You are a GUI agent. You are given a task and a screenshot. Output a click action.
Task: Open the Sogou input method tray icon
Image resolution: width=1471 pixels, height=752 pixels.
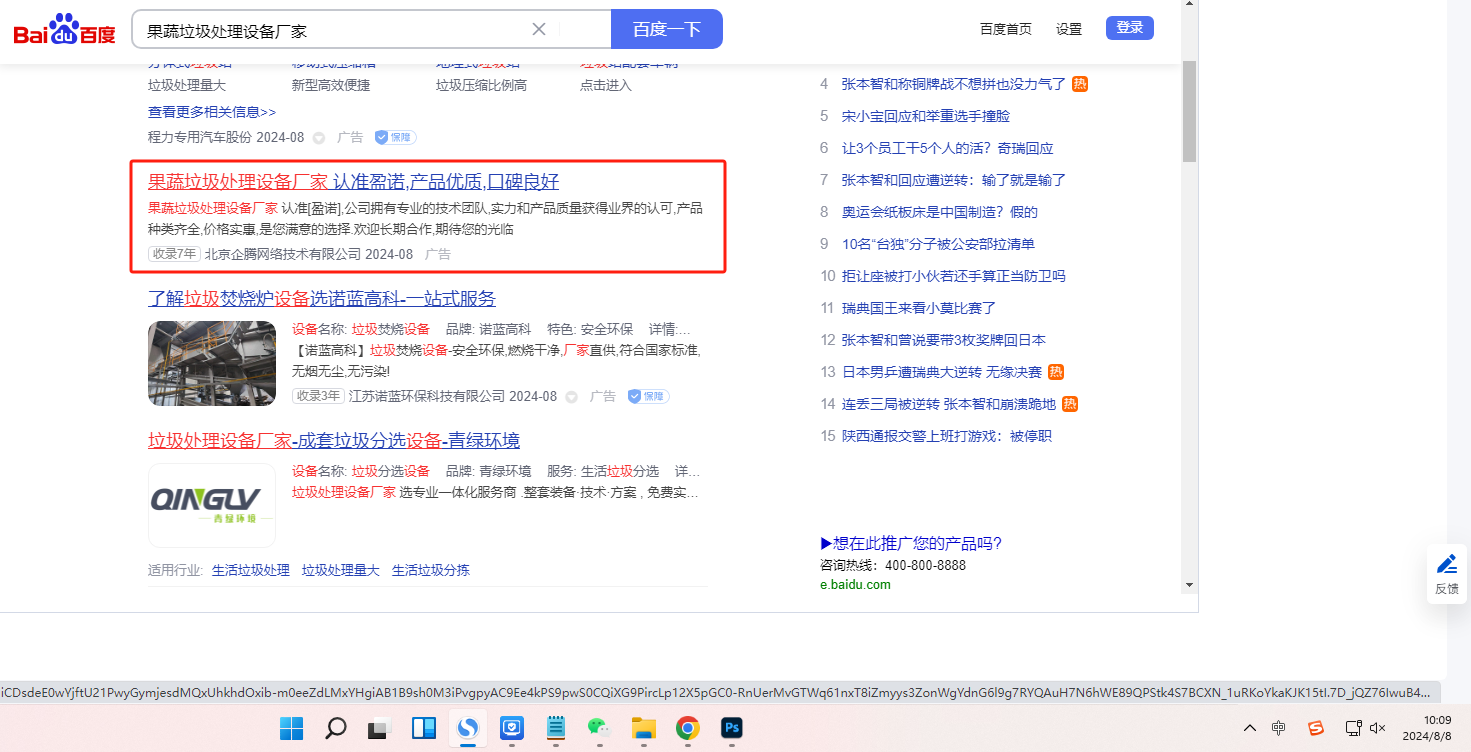(1316, 728)
